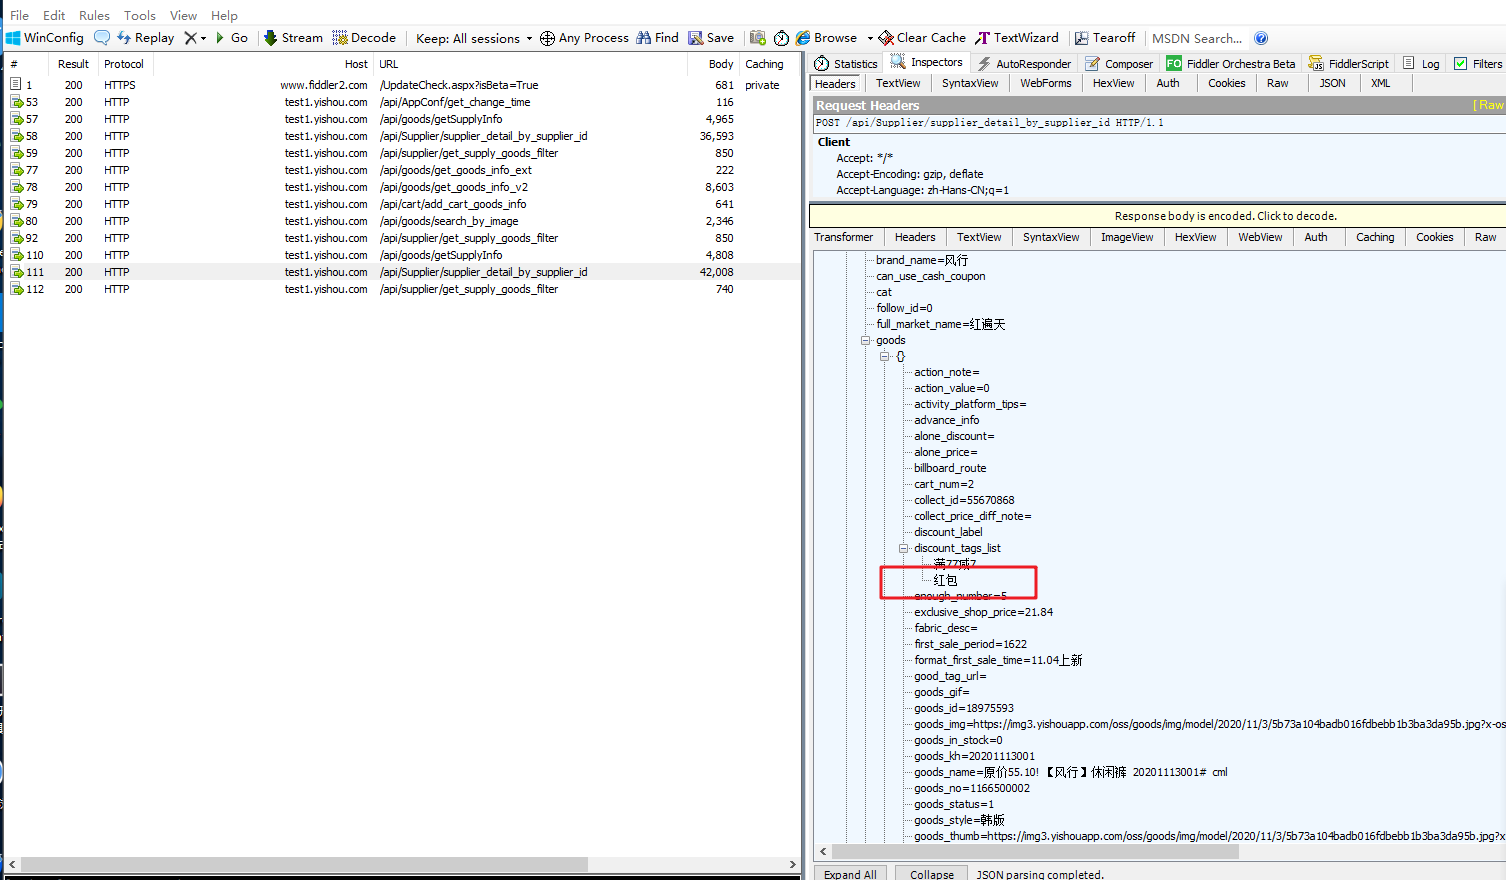Image resolution: width=1506 pixels, height=880 pixels.
Task: Open the View menu
Action: point(183,15)
